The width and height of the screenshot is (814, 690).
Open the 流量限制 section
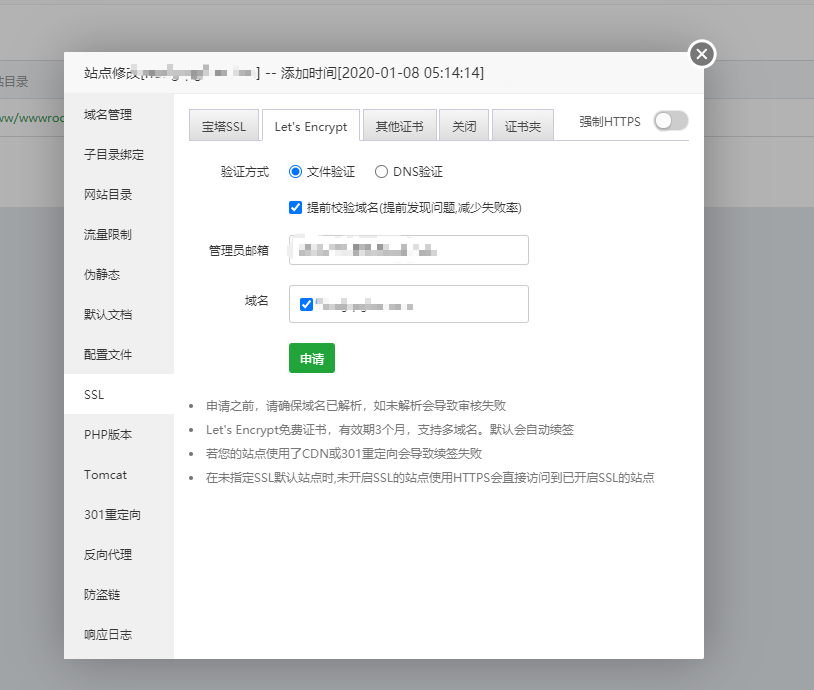point(106,235)
